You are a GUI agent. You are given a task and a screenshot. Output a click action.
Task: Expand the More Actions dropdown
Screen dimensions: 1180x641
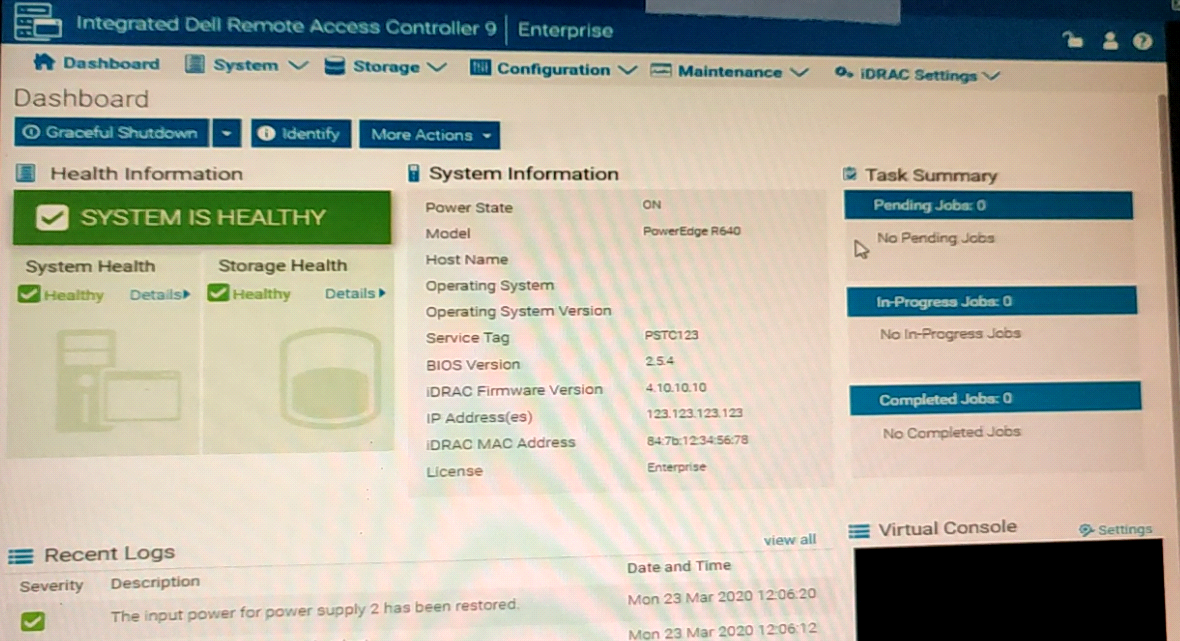coord(432,135)
